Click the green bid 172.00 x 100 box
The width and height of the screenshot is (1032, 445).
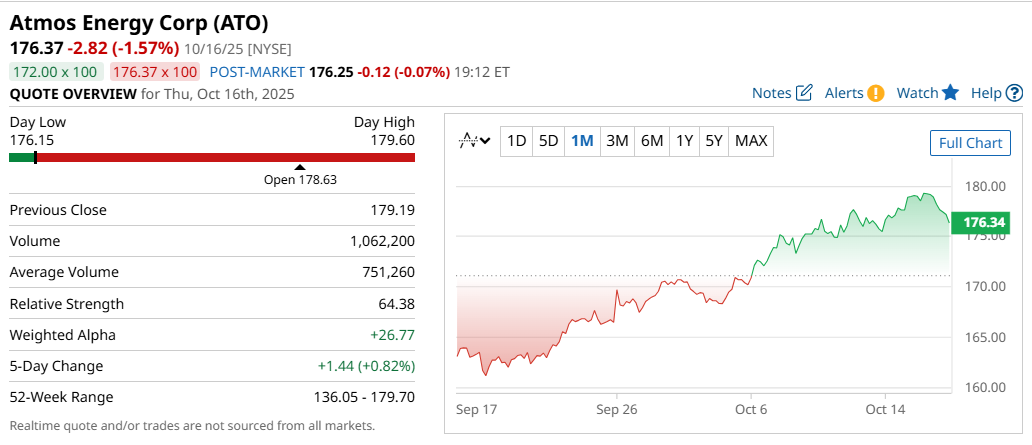tap(55, 72)
